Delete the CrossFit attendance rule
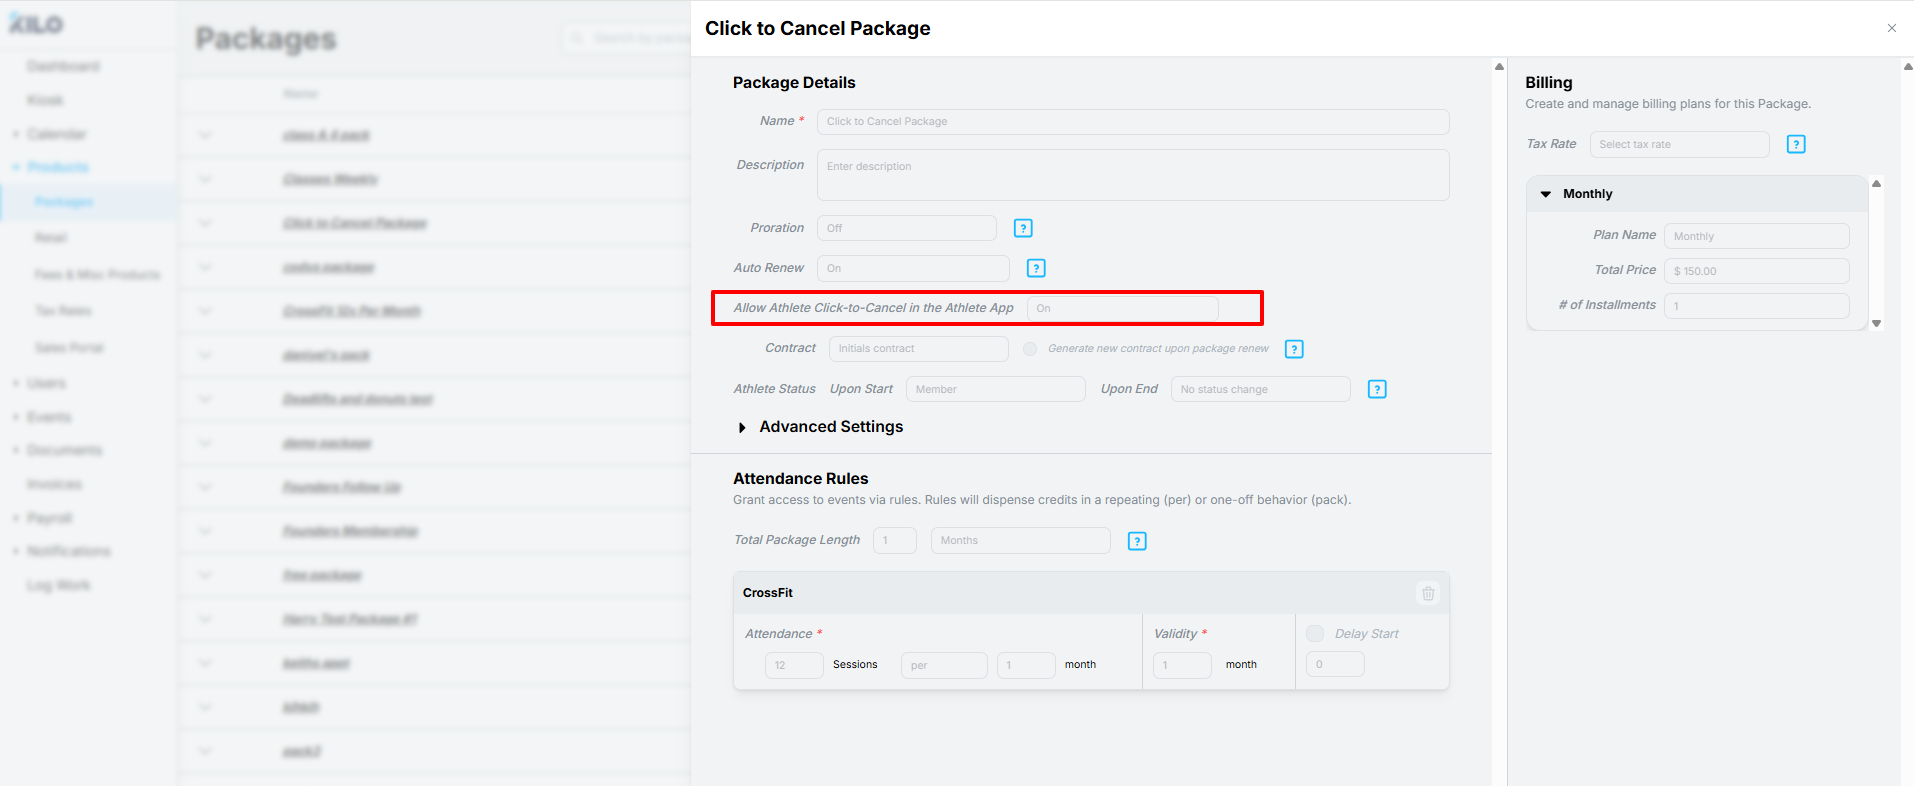Image resolution: width=1914 pixels, height=786 pixels. [x=1428, y=593]
